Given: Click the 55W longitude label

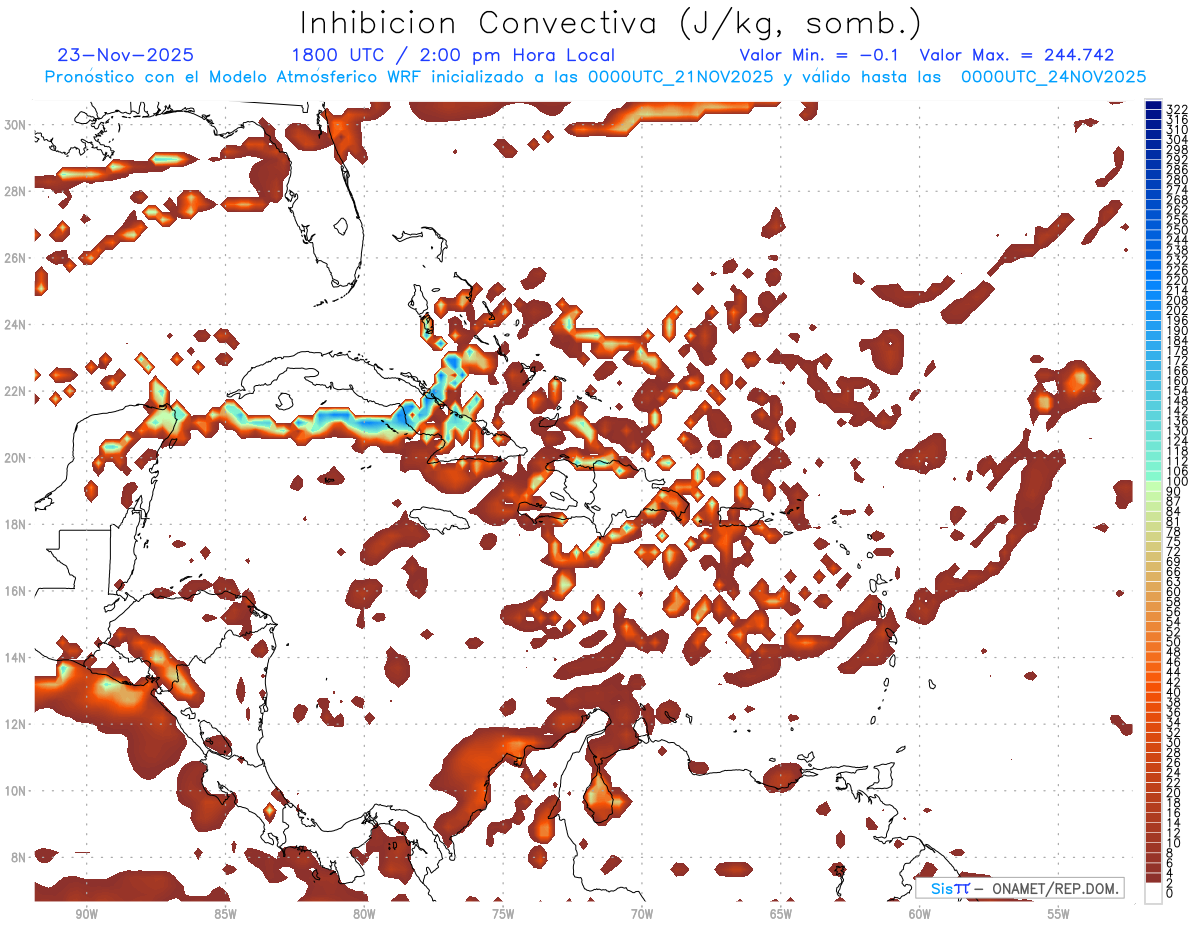Looking at the screenshot, I should pos(1059,914).
